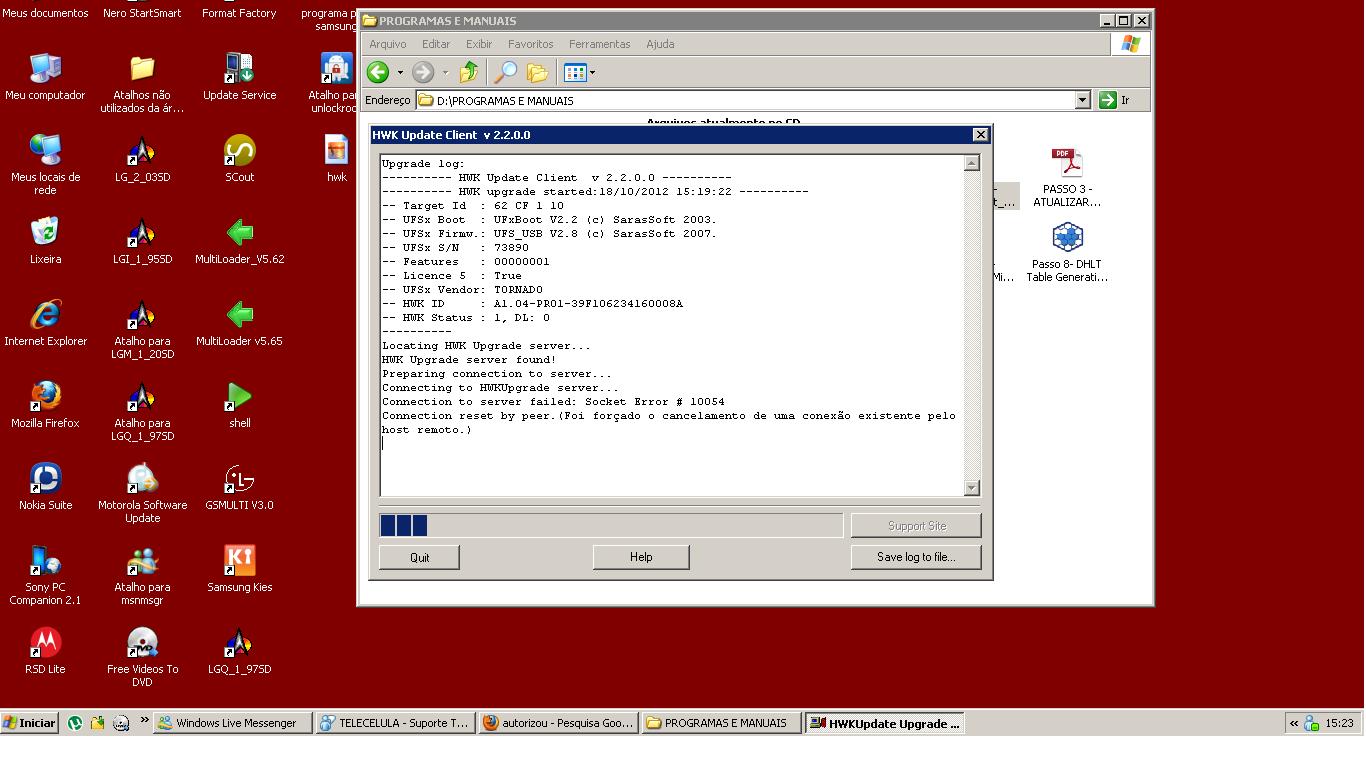Launch Mozilla Firefox desktop shortcut

[45, 405]
